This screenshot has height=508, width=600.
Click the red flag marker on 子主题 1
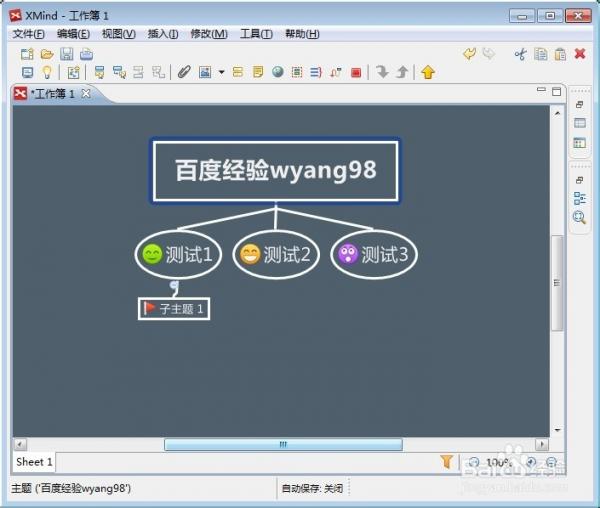tap(149, 308)
